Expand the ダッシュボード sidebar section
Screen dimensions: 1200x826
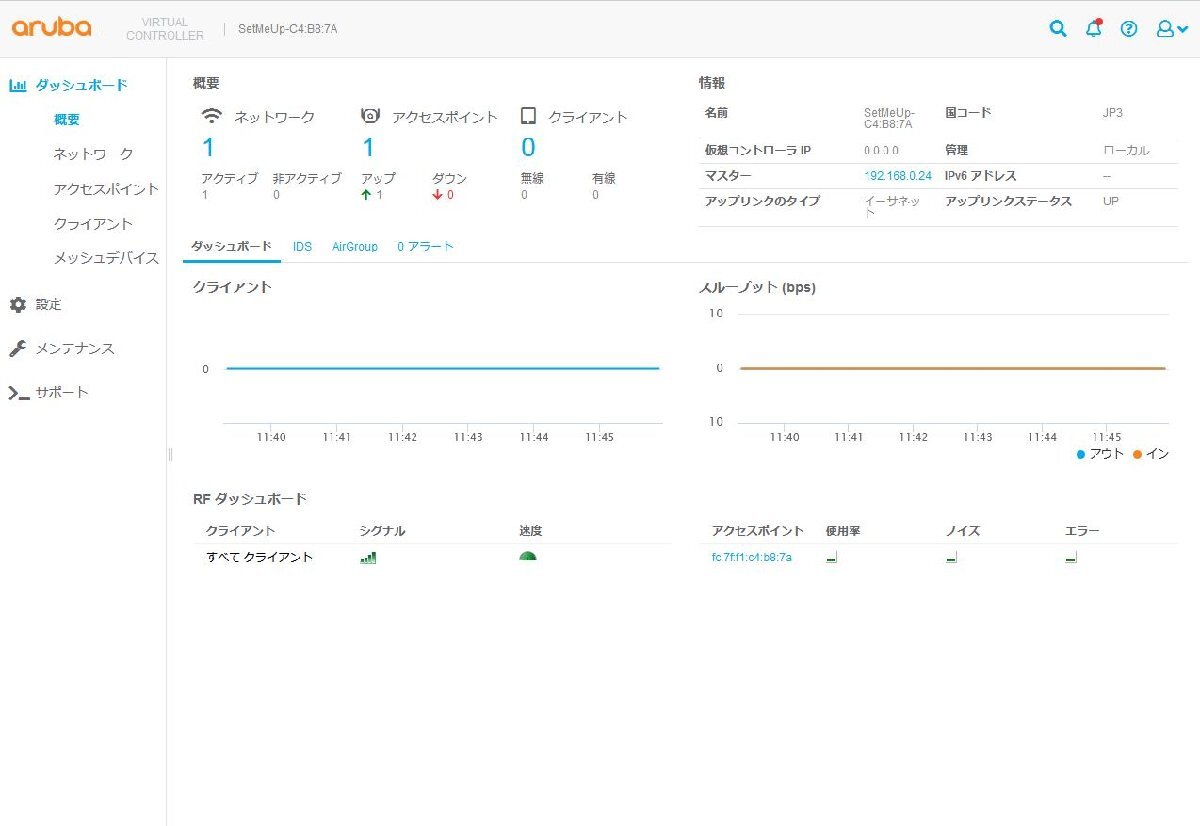coord(81,86)
